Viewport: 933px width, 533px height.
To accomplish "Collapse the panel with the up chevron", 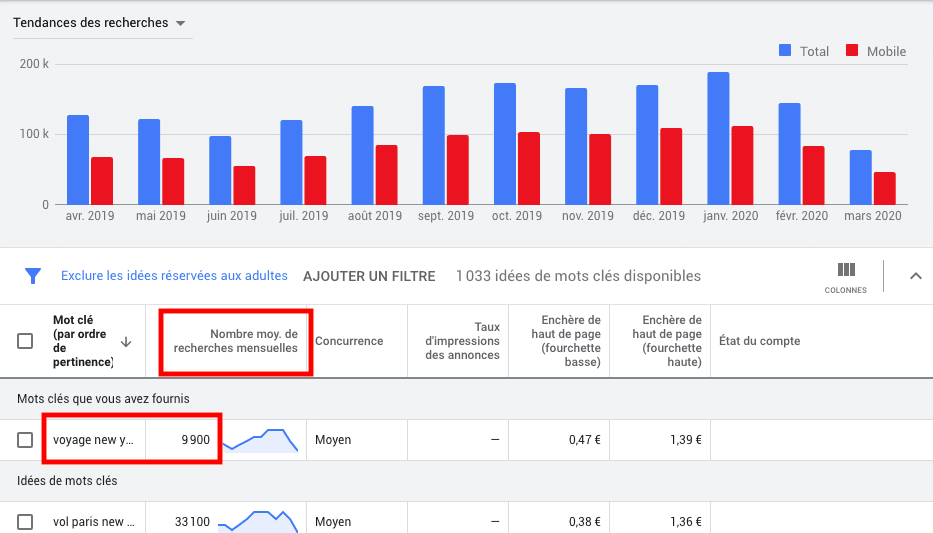I will click(915, 276).
